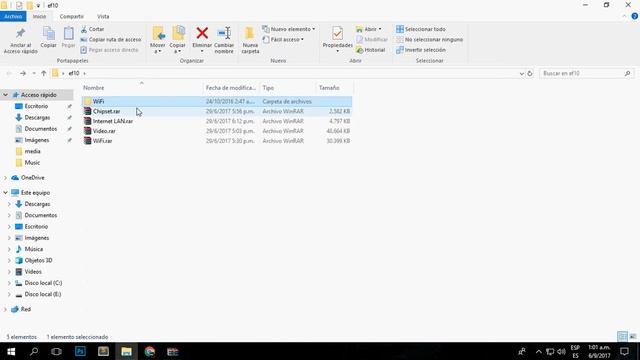The width and height of the screenshot is (640, 360).
Task: Click Seleccionar todo
Action: tap(421, 29)
